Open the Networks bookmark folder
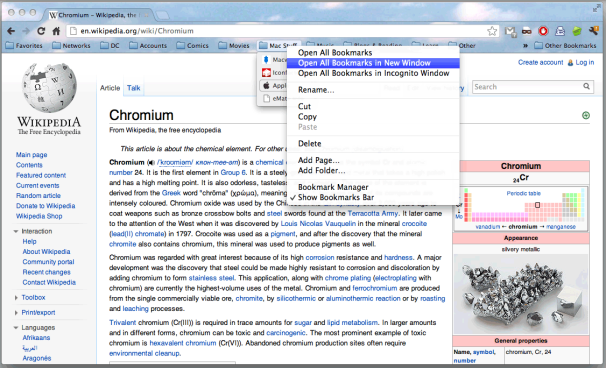Image resolution: width=606 pixels, height=368 pixels. click(x=71, y=46)
